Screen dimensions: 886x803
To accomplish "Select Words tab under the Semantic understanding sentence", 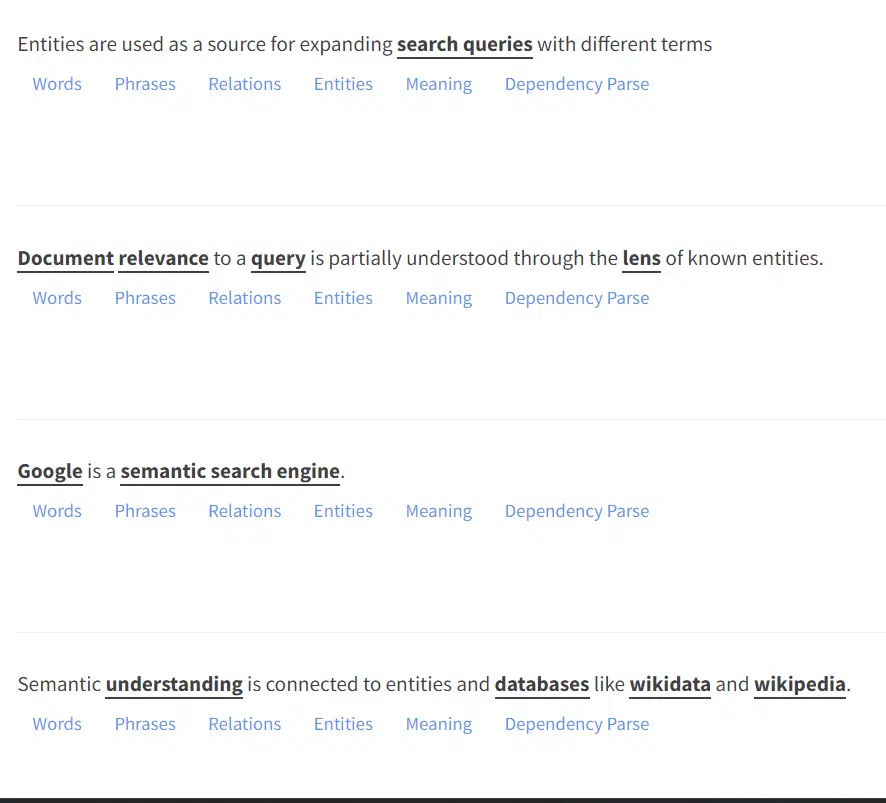I will [x=57, y=724].
